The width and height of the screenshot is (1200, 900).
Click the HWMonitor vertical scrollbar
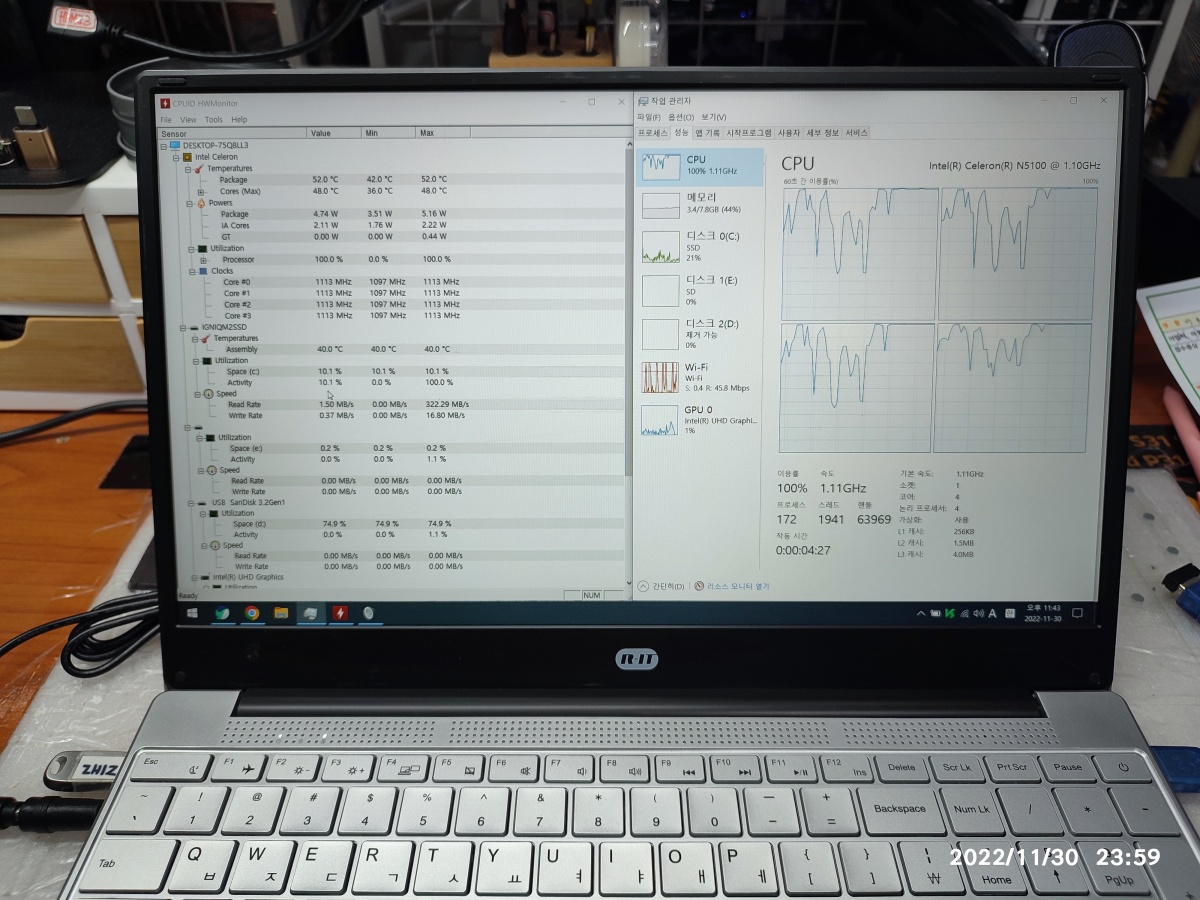[x=629, y=313]
